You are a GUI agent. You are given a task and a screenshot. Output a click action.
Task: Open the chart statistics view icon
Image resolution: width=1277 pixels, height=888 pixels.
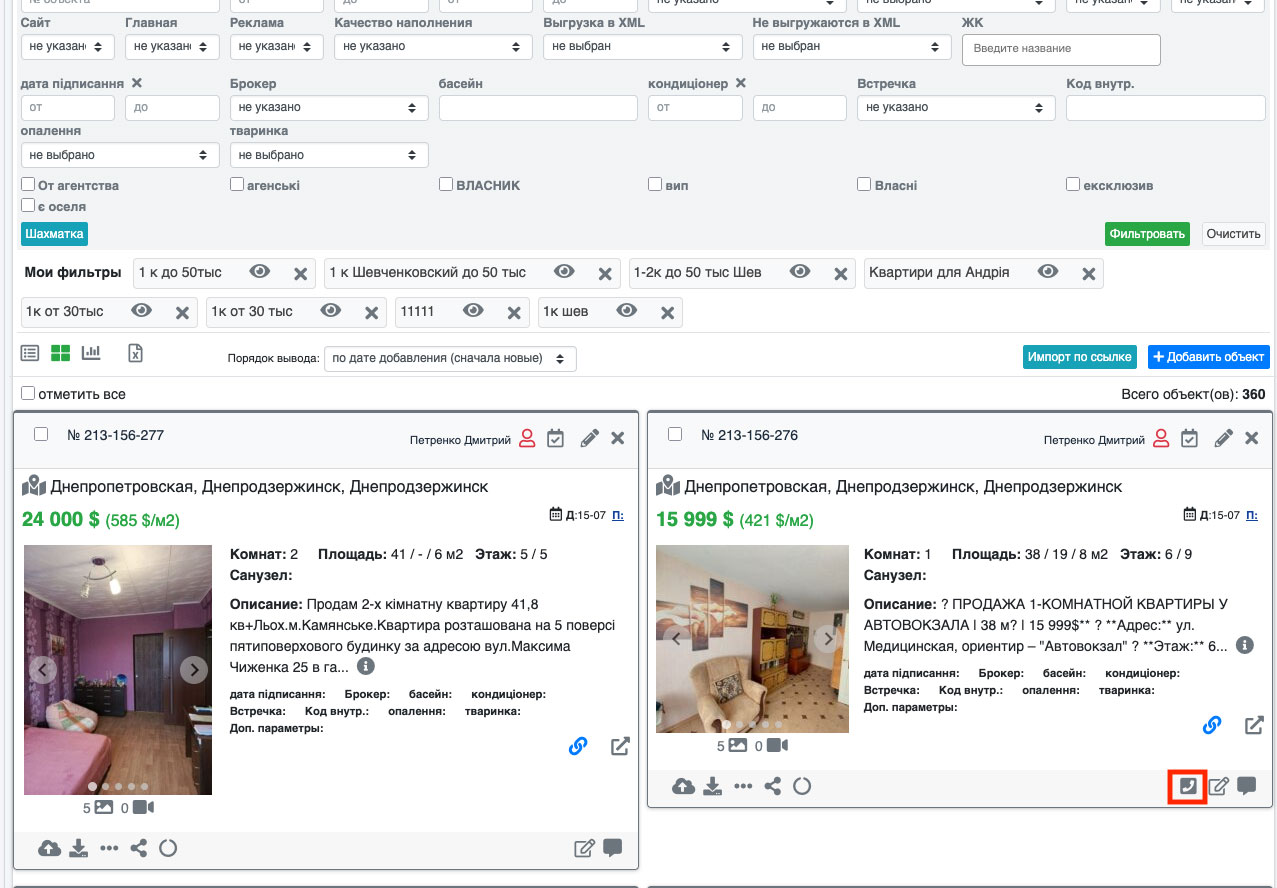point(91,352)
